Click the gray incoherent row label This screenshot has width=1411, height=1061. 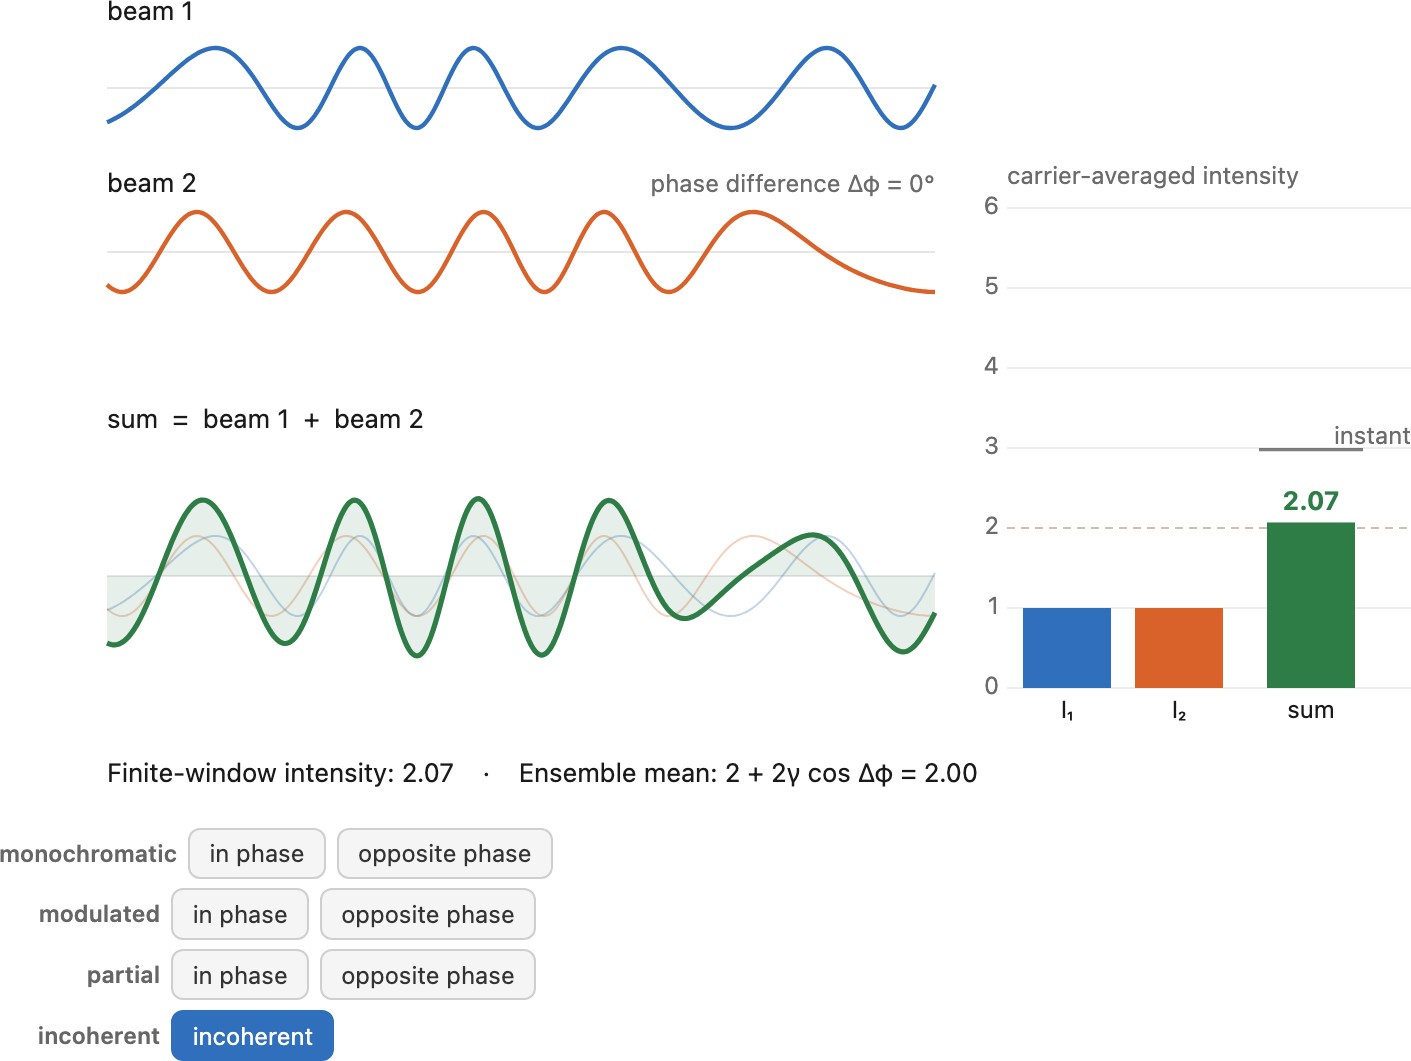[x=98, y=1036]
